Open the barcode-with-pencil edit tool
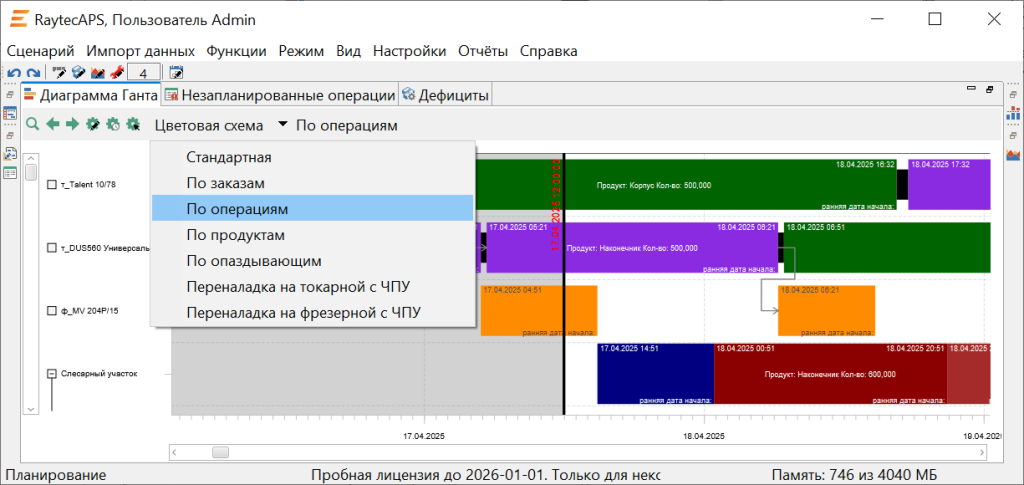 tap(59, 72)
